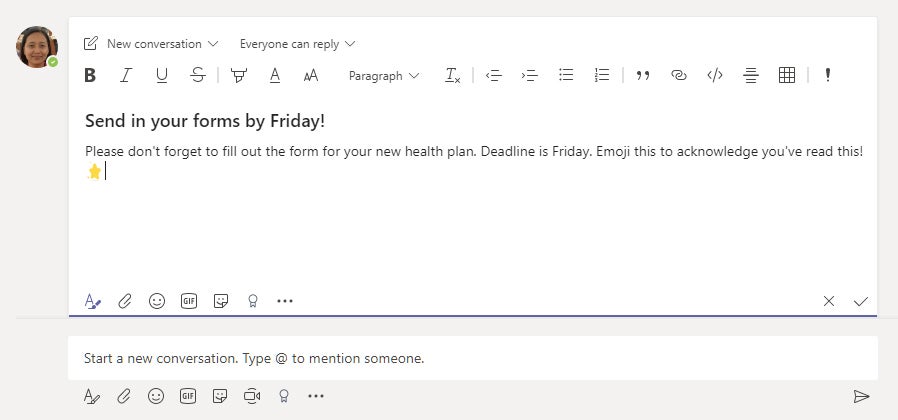Insert a quote block
The height and width of the screenshot is (420, 898).
coord(643,76)
